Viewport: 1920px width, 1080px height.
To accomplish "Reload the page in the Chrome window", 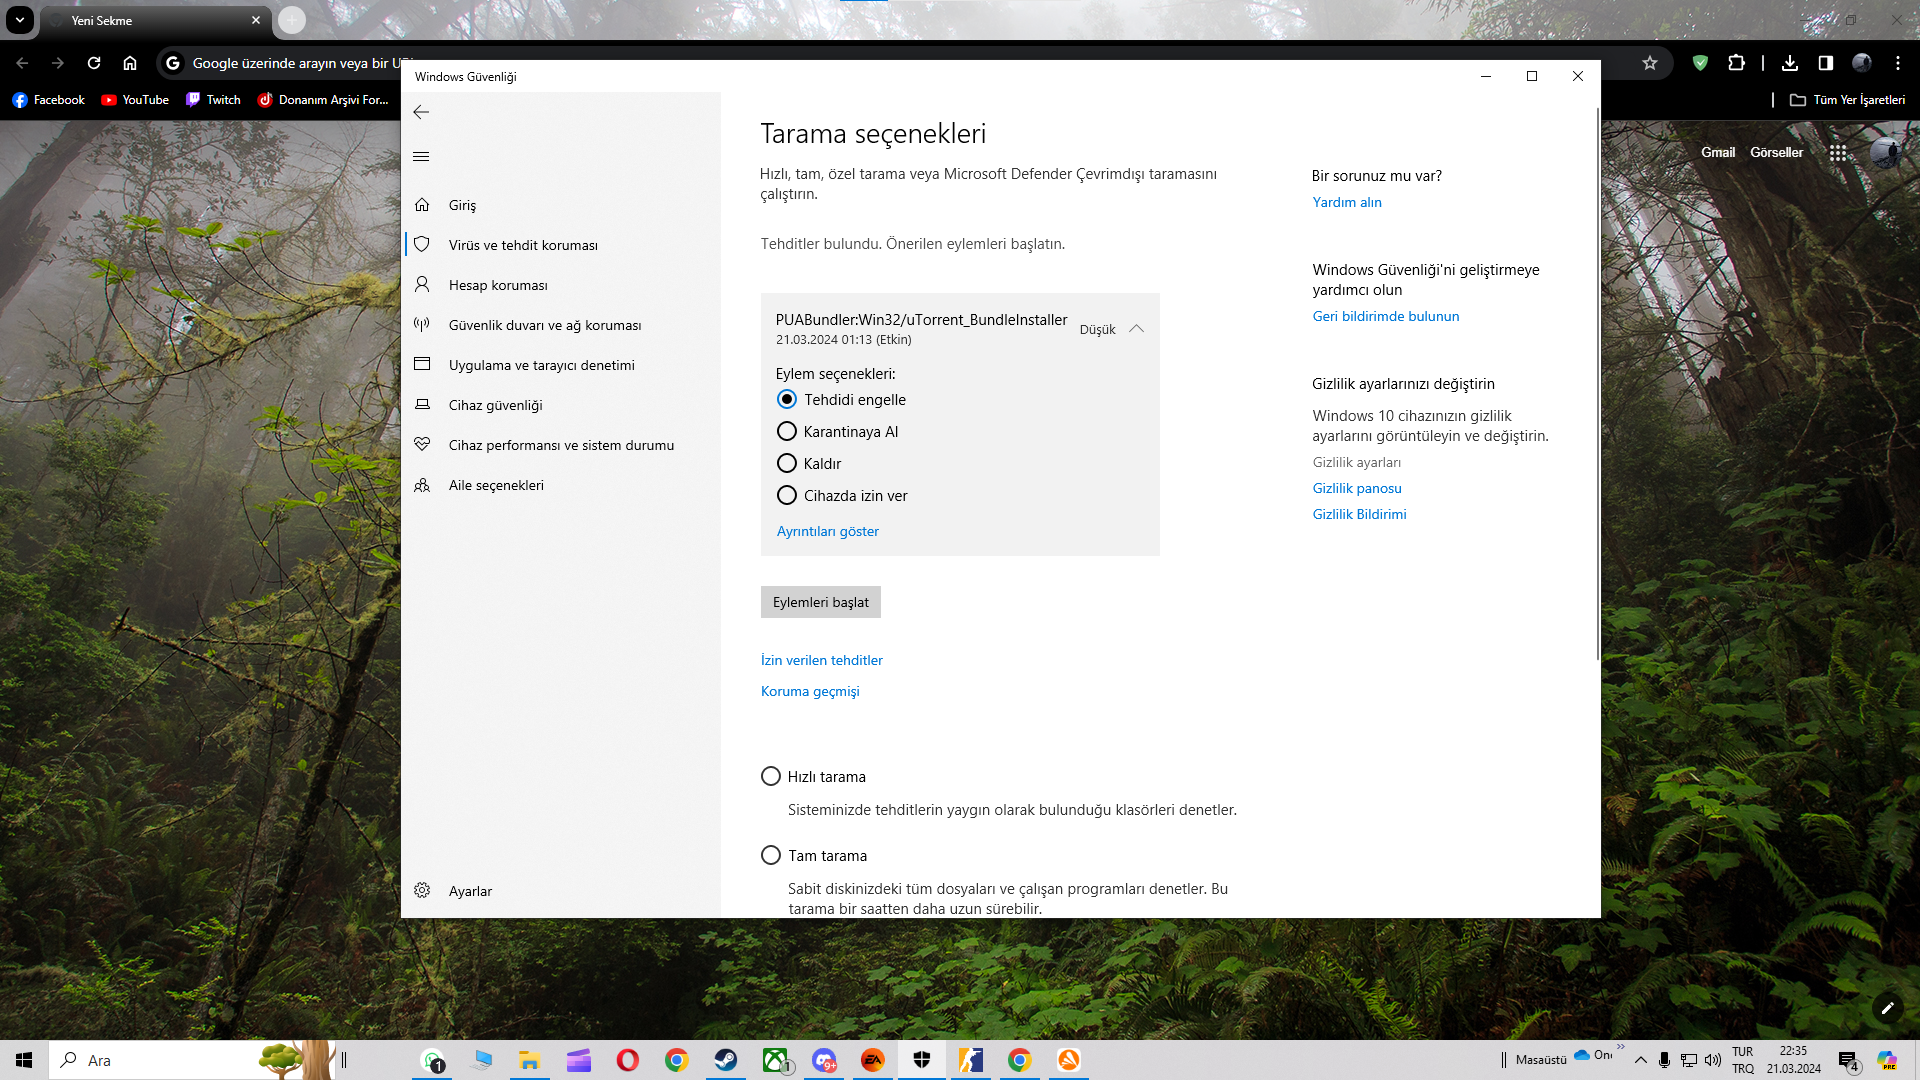I will pos(94,63).
